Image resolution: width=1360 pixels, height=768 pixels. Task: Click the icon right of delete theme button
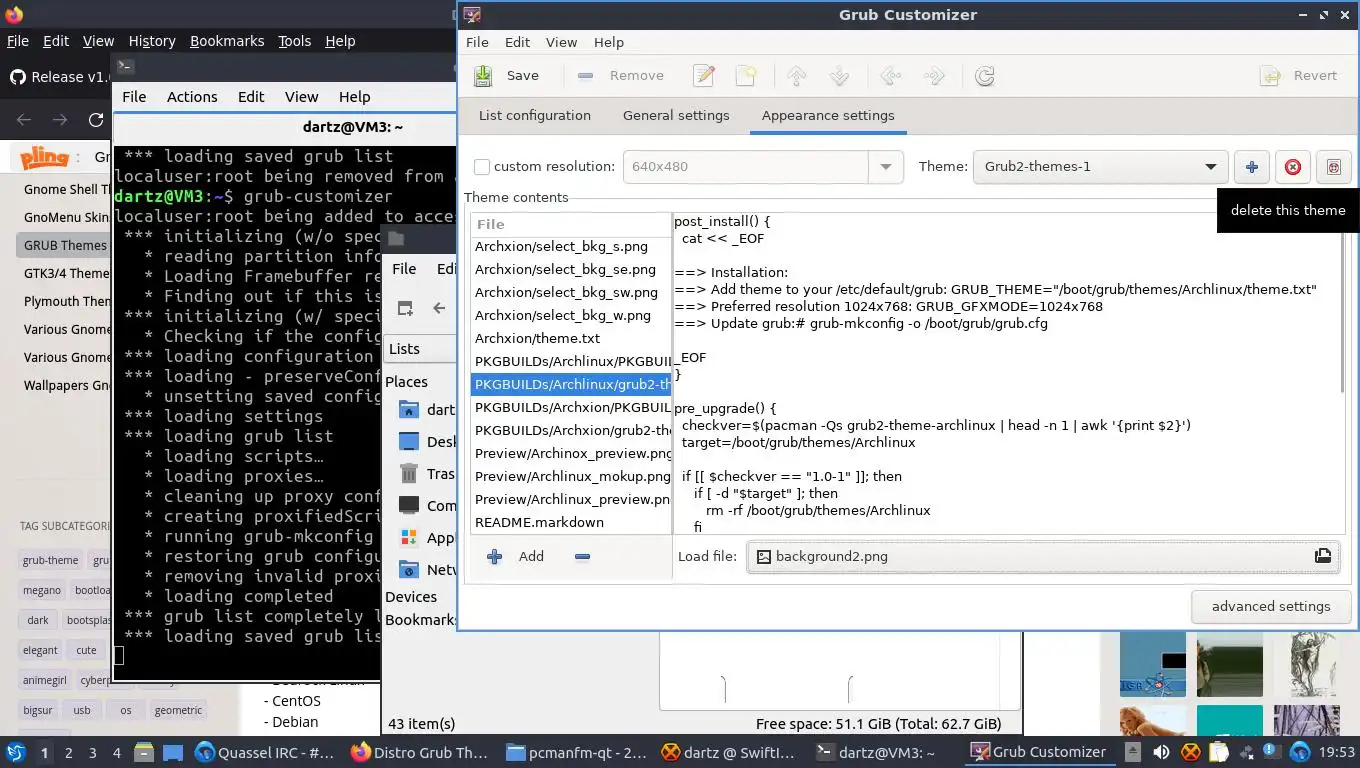pyautogui.click(x=1333, y=167)
